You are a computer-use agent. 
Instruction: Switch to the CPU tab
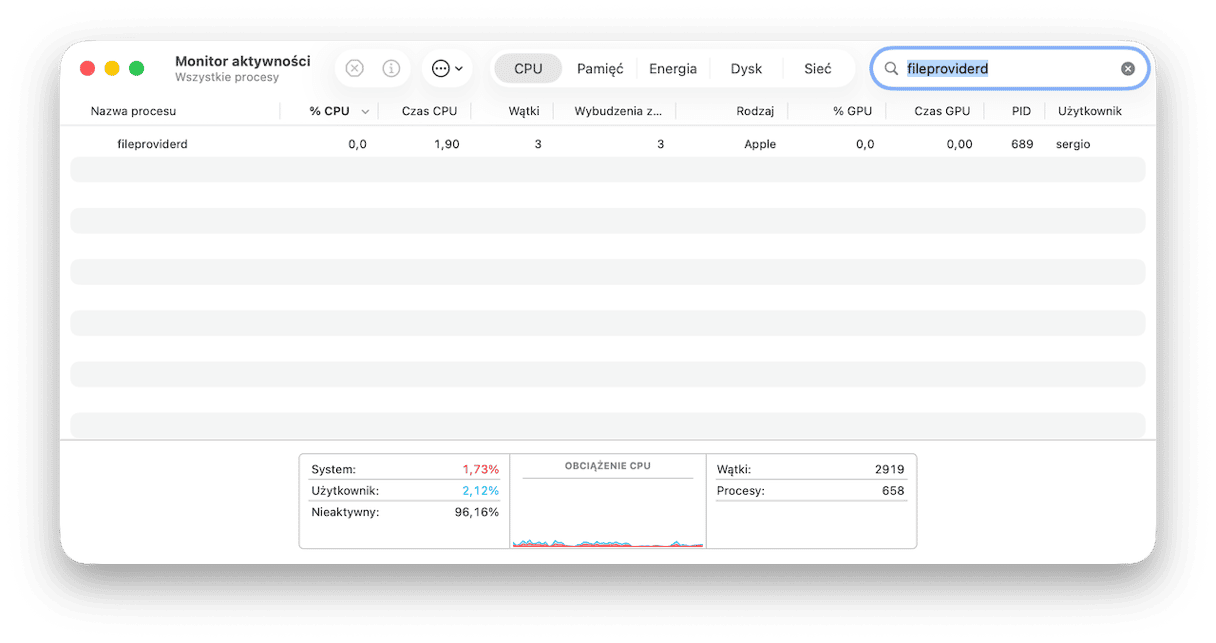coord(528,68)
